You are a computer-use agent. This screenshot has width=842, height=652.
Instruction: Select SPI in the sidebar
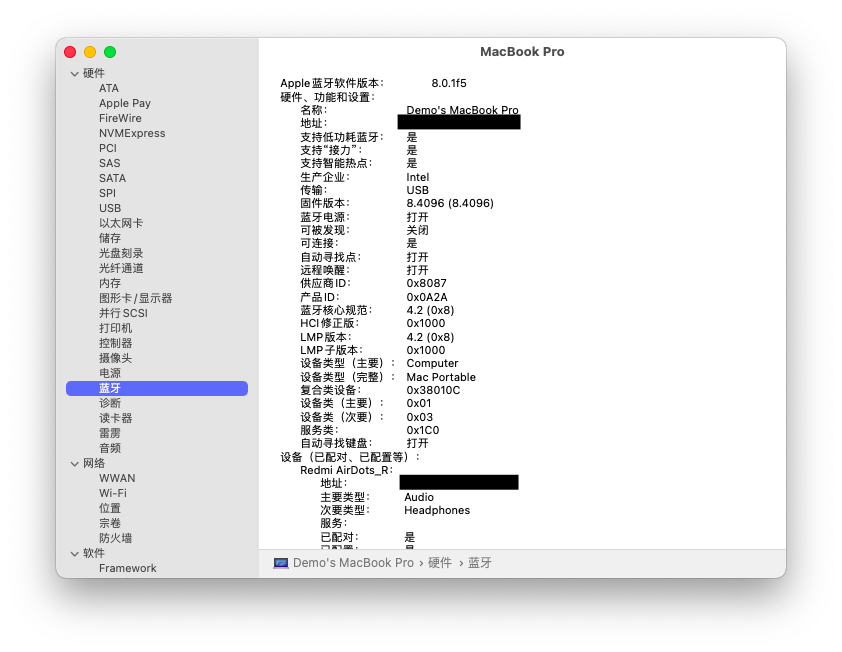(x=107, y=193)
